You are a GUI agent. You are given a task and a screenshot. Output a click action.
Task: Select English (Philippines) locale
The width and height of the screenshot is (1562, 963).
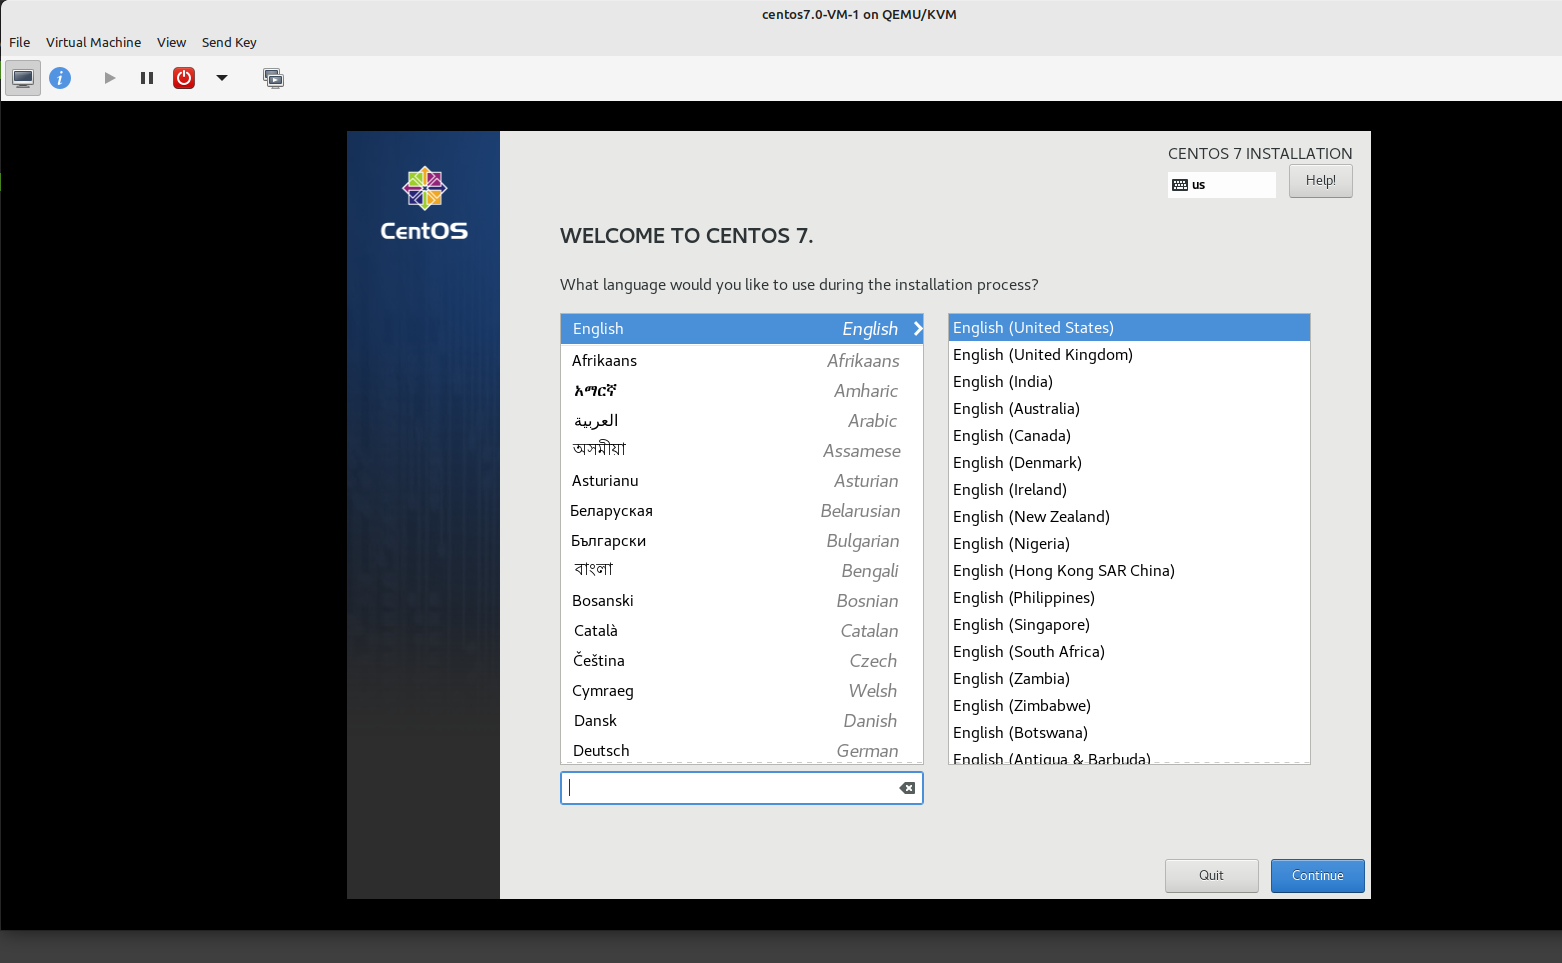tap(1129, 597)
